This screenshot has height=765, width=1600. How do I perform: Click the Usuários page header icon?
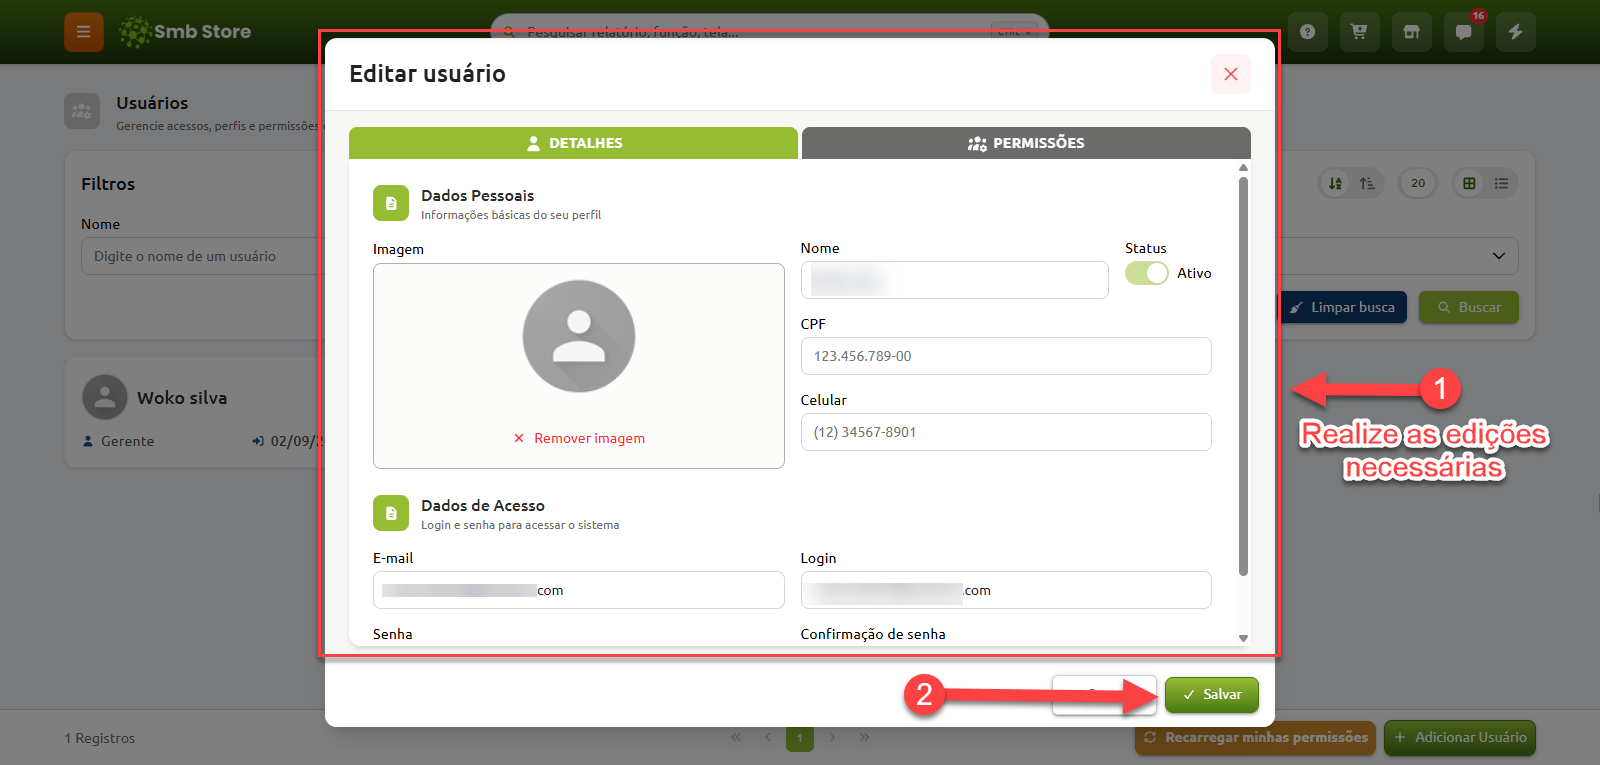82,111
